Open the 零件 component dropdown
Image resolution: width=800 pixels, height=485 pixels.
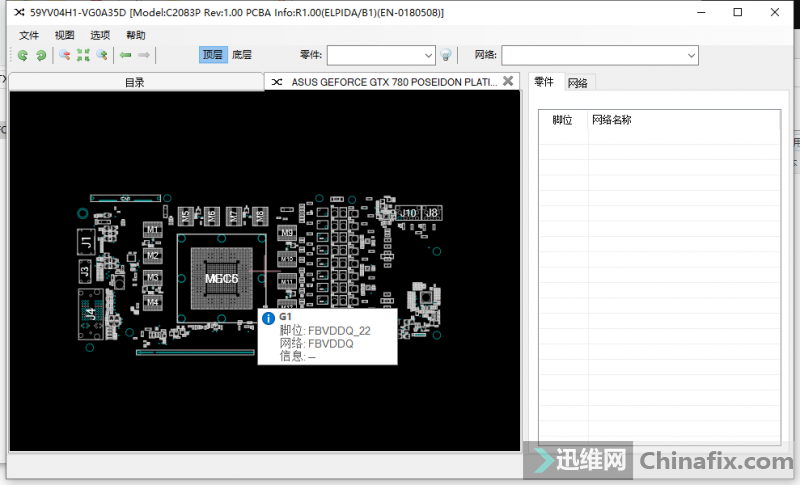[x=428, y=56]
